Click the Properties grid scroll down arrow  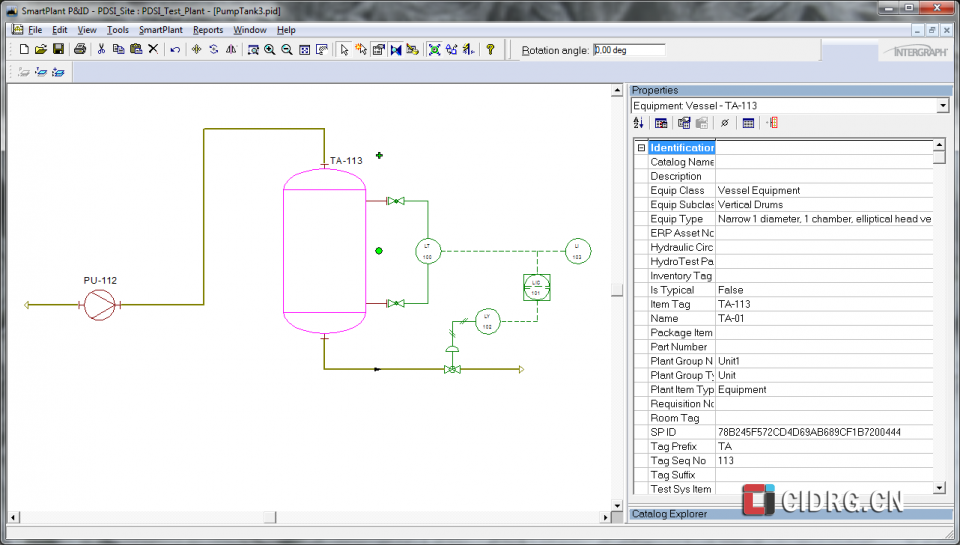[x=939, y=488]
